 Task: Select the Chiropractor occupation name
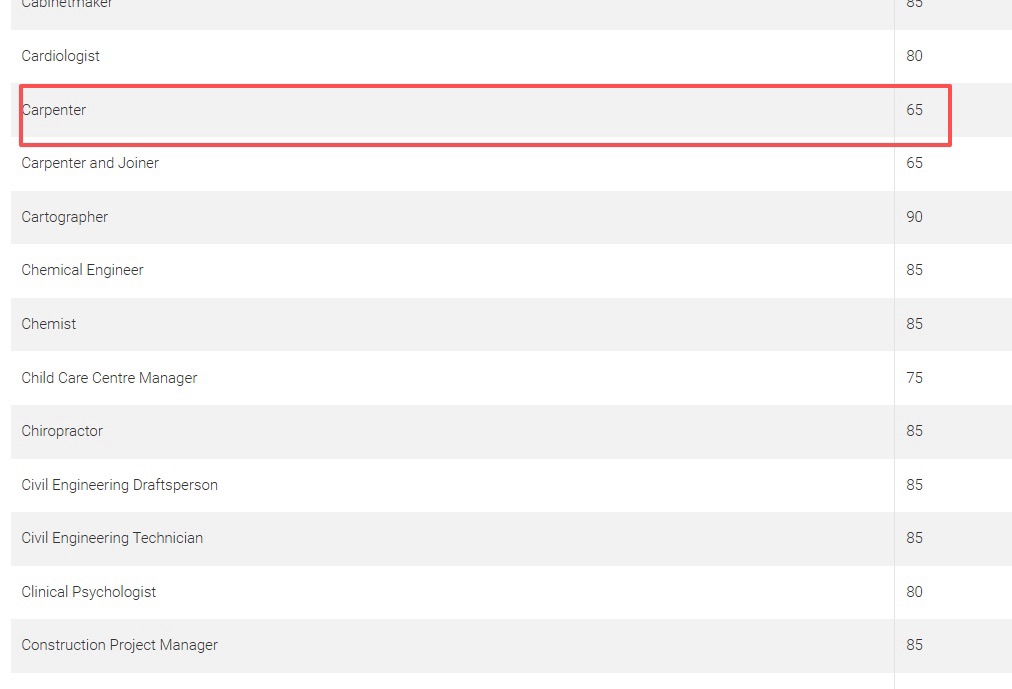pos(62,431)
